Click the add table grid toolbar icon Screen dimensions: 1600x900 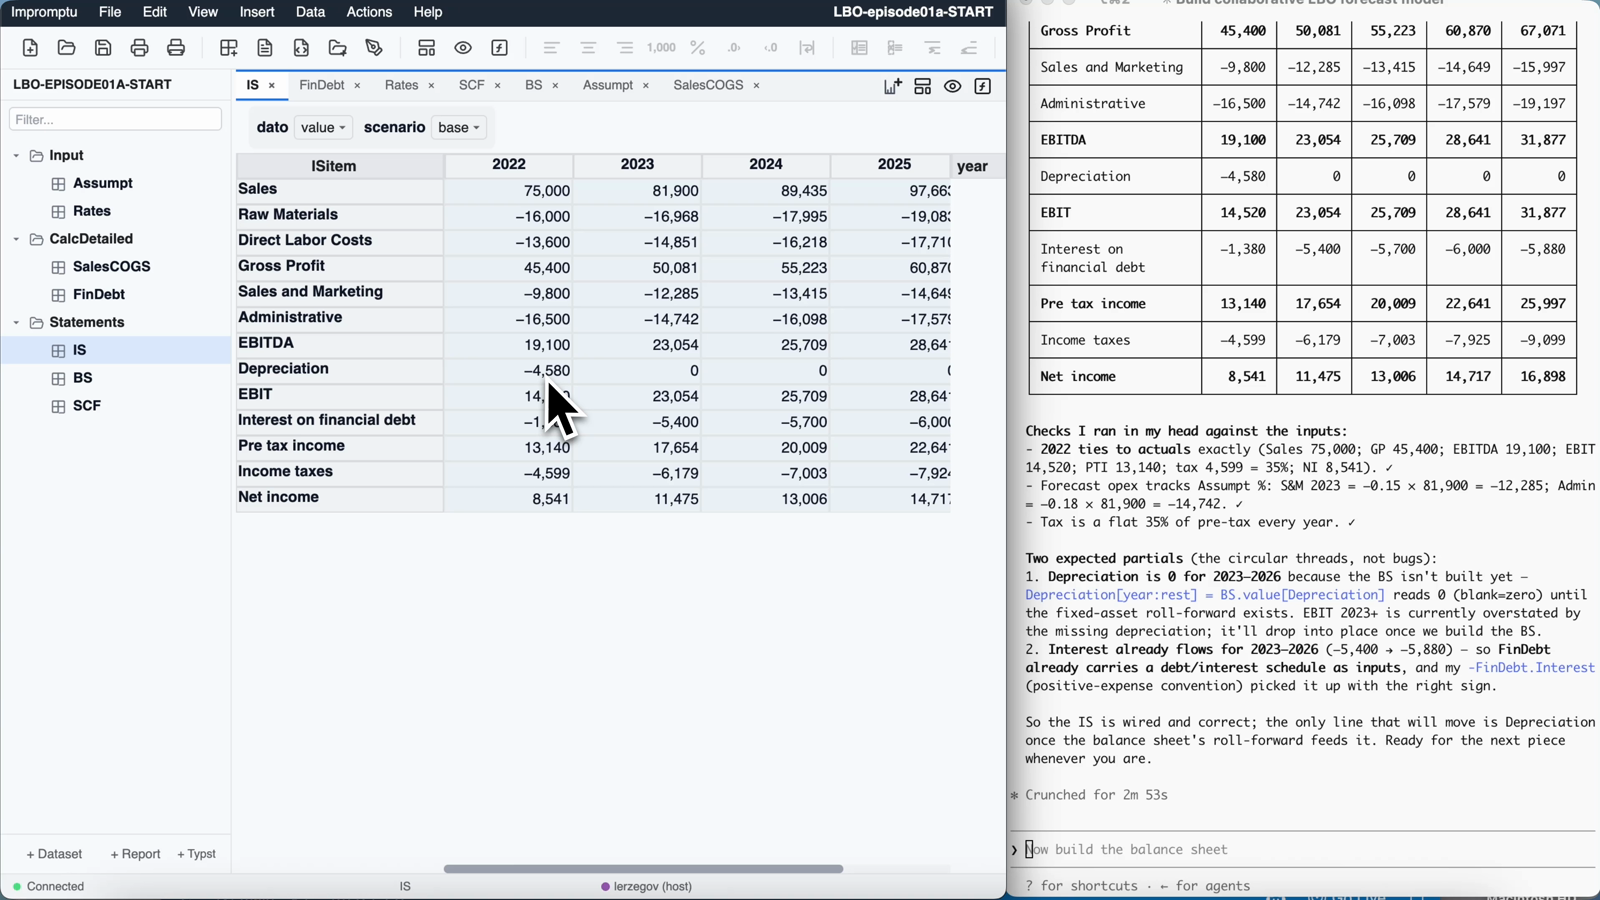pyautogui.click(x=228, y=48)
